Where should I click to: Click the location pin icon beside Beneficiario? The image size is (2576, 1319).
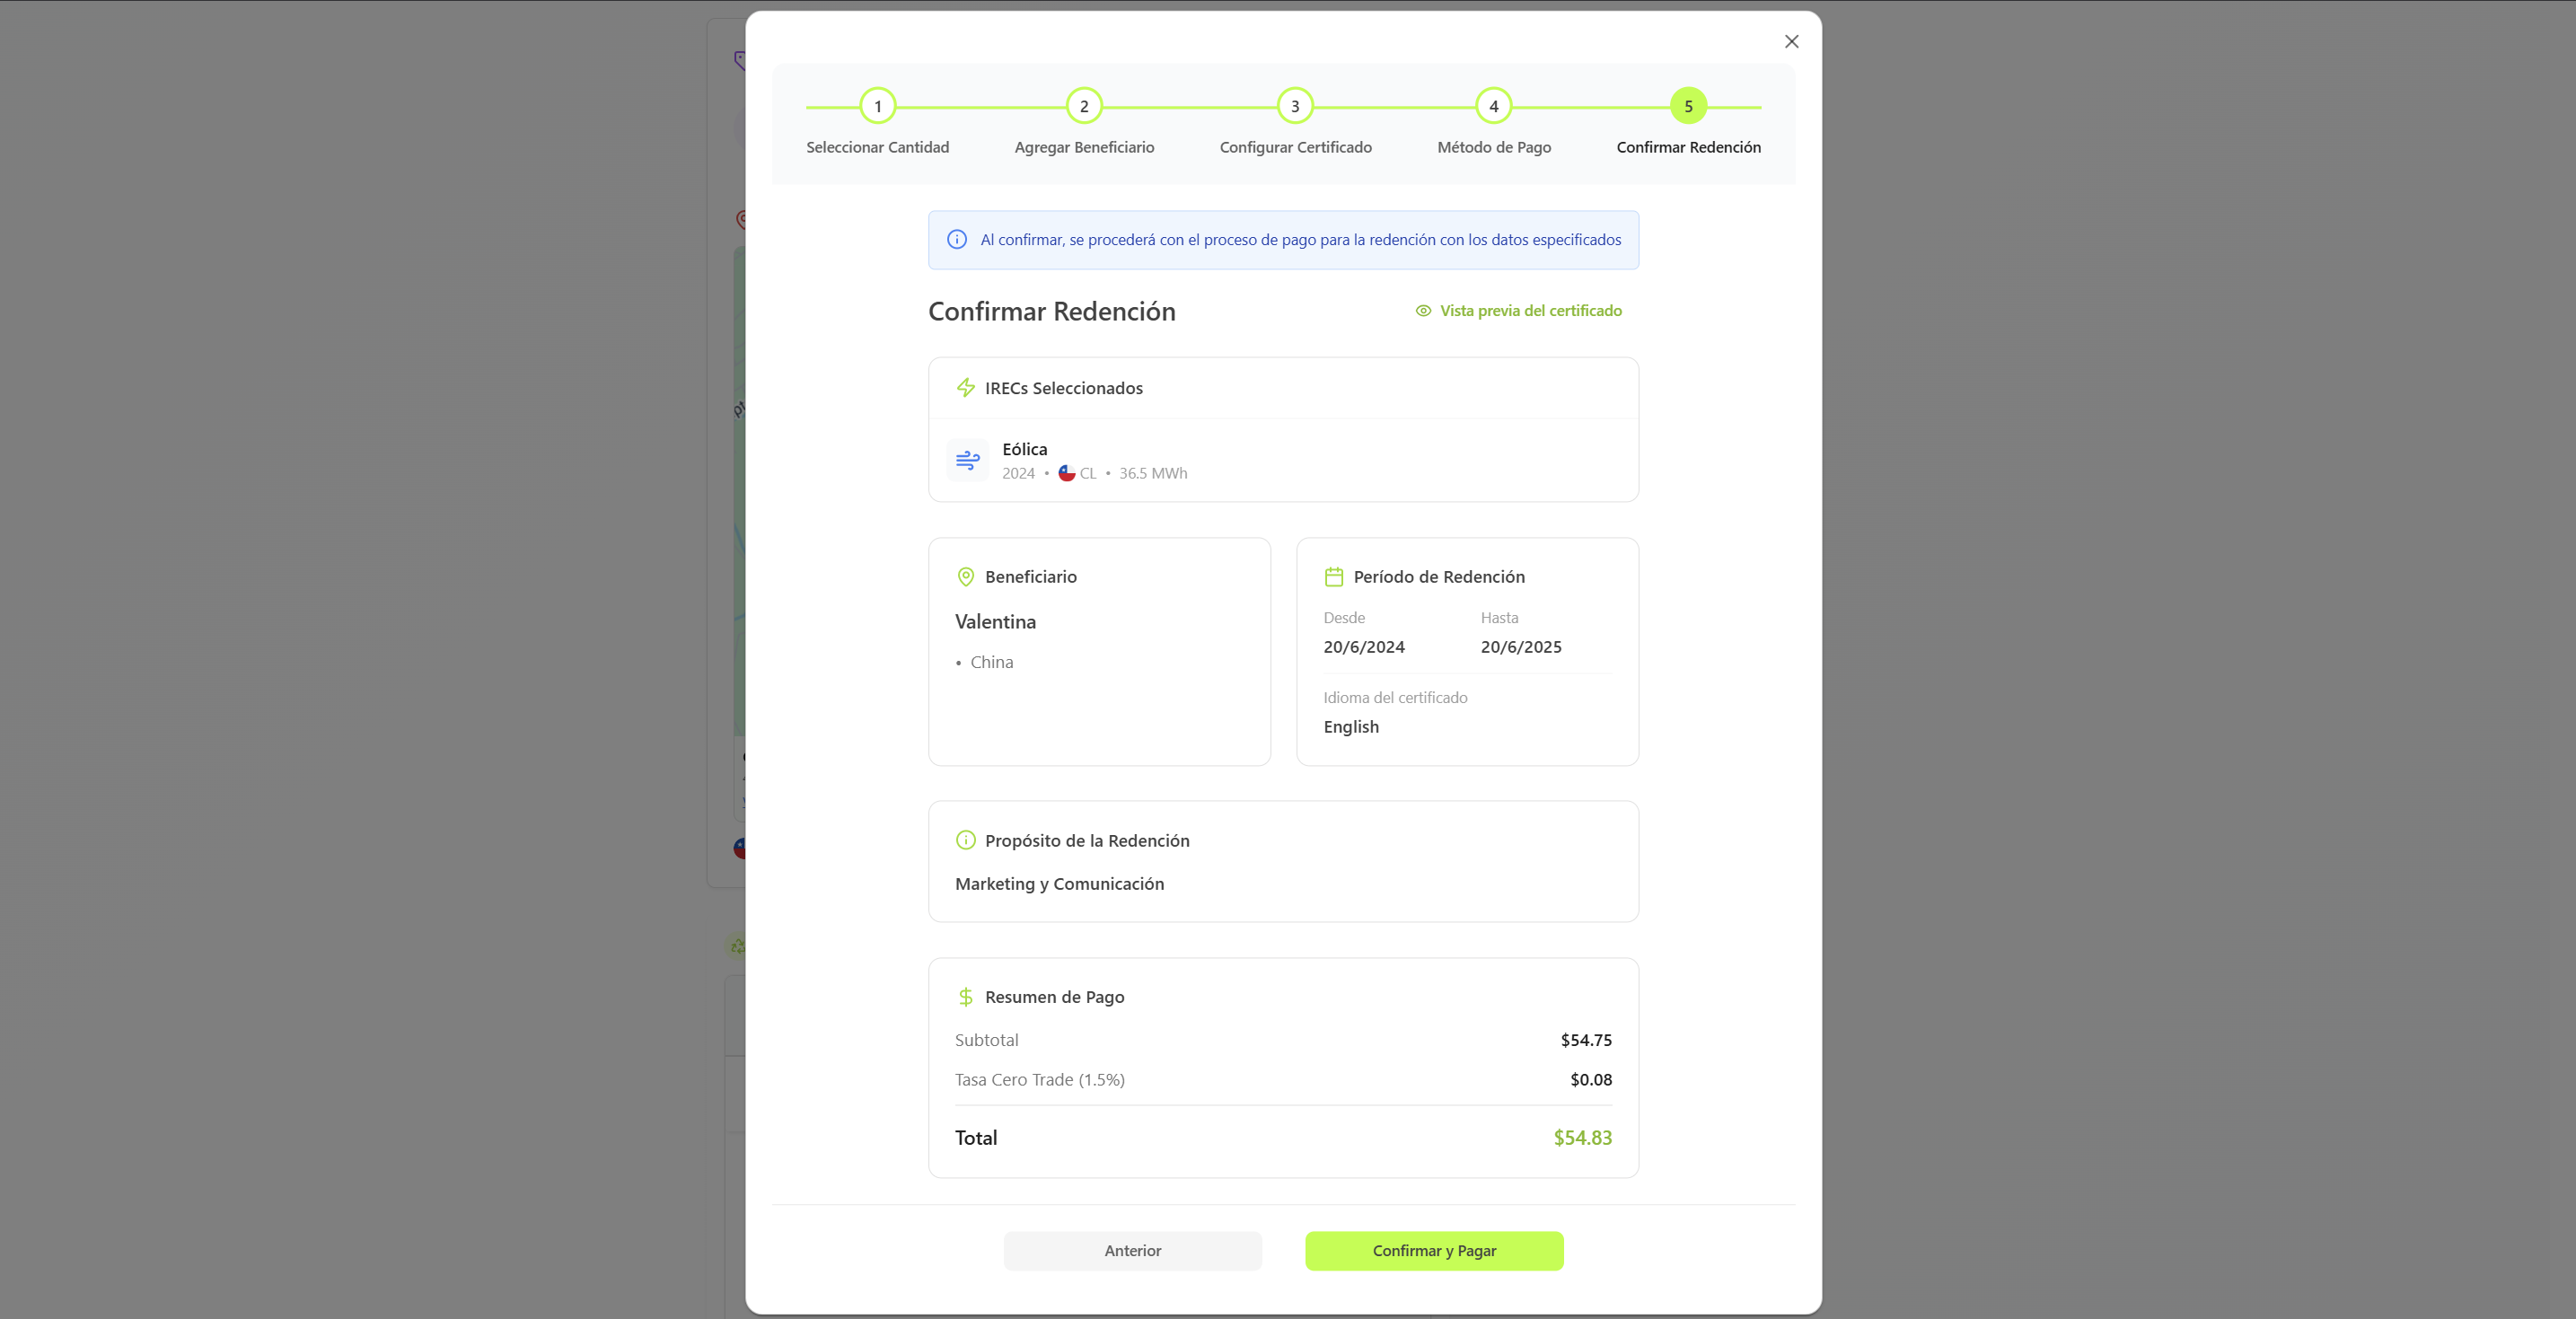(x=965, y=577)
